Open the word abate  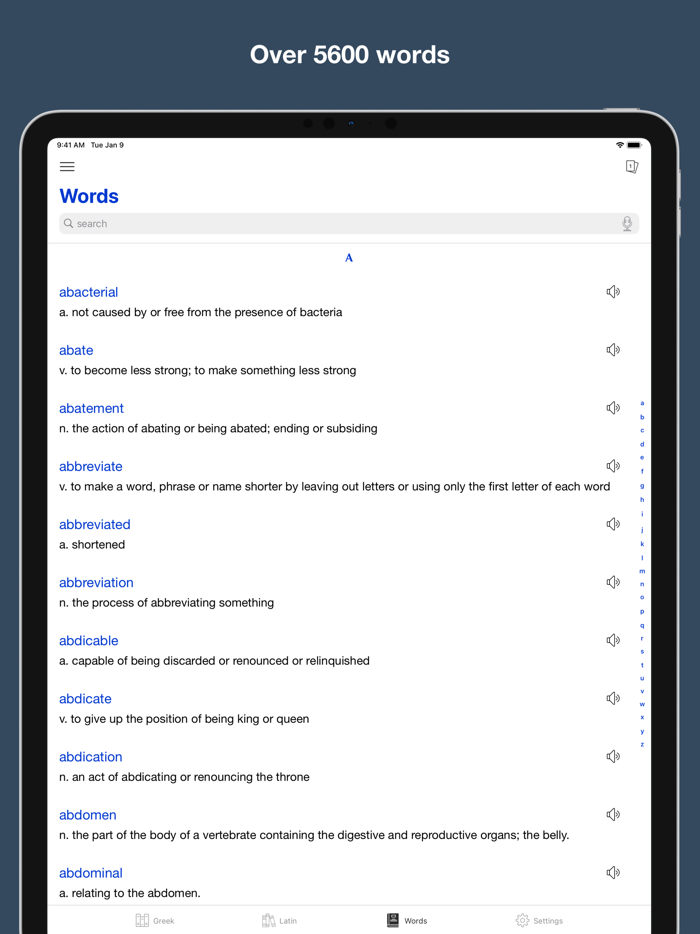point(76,350)
